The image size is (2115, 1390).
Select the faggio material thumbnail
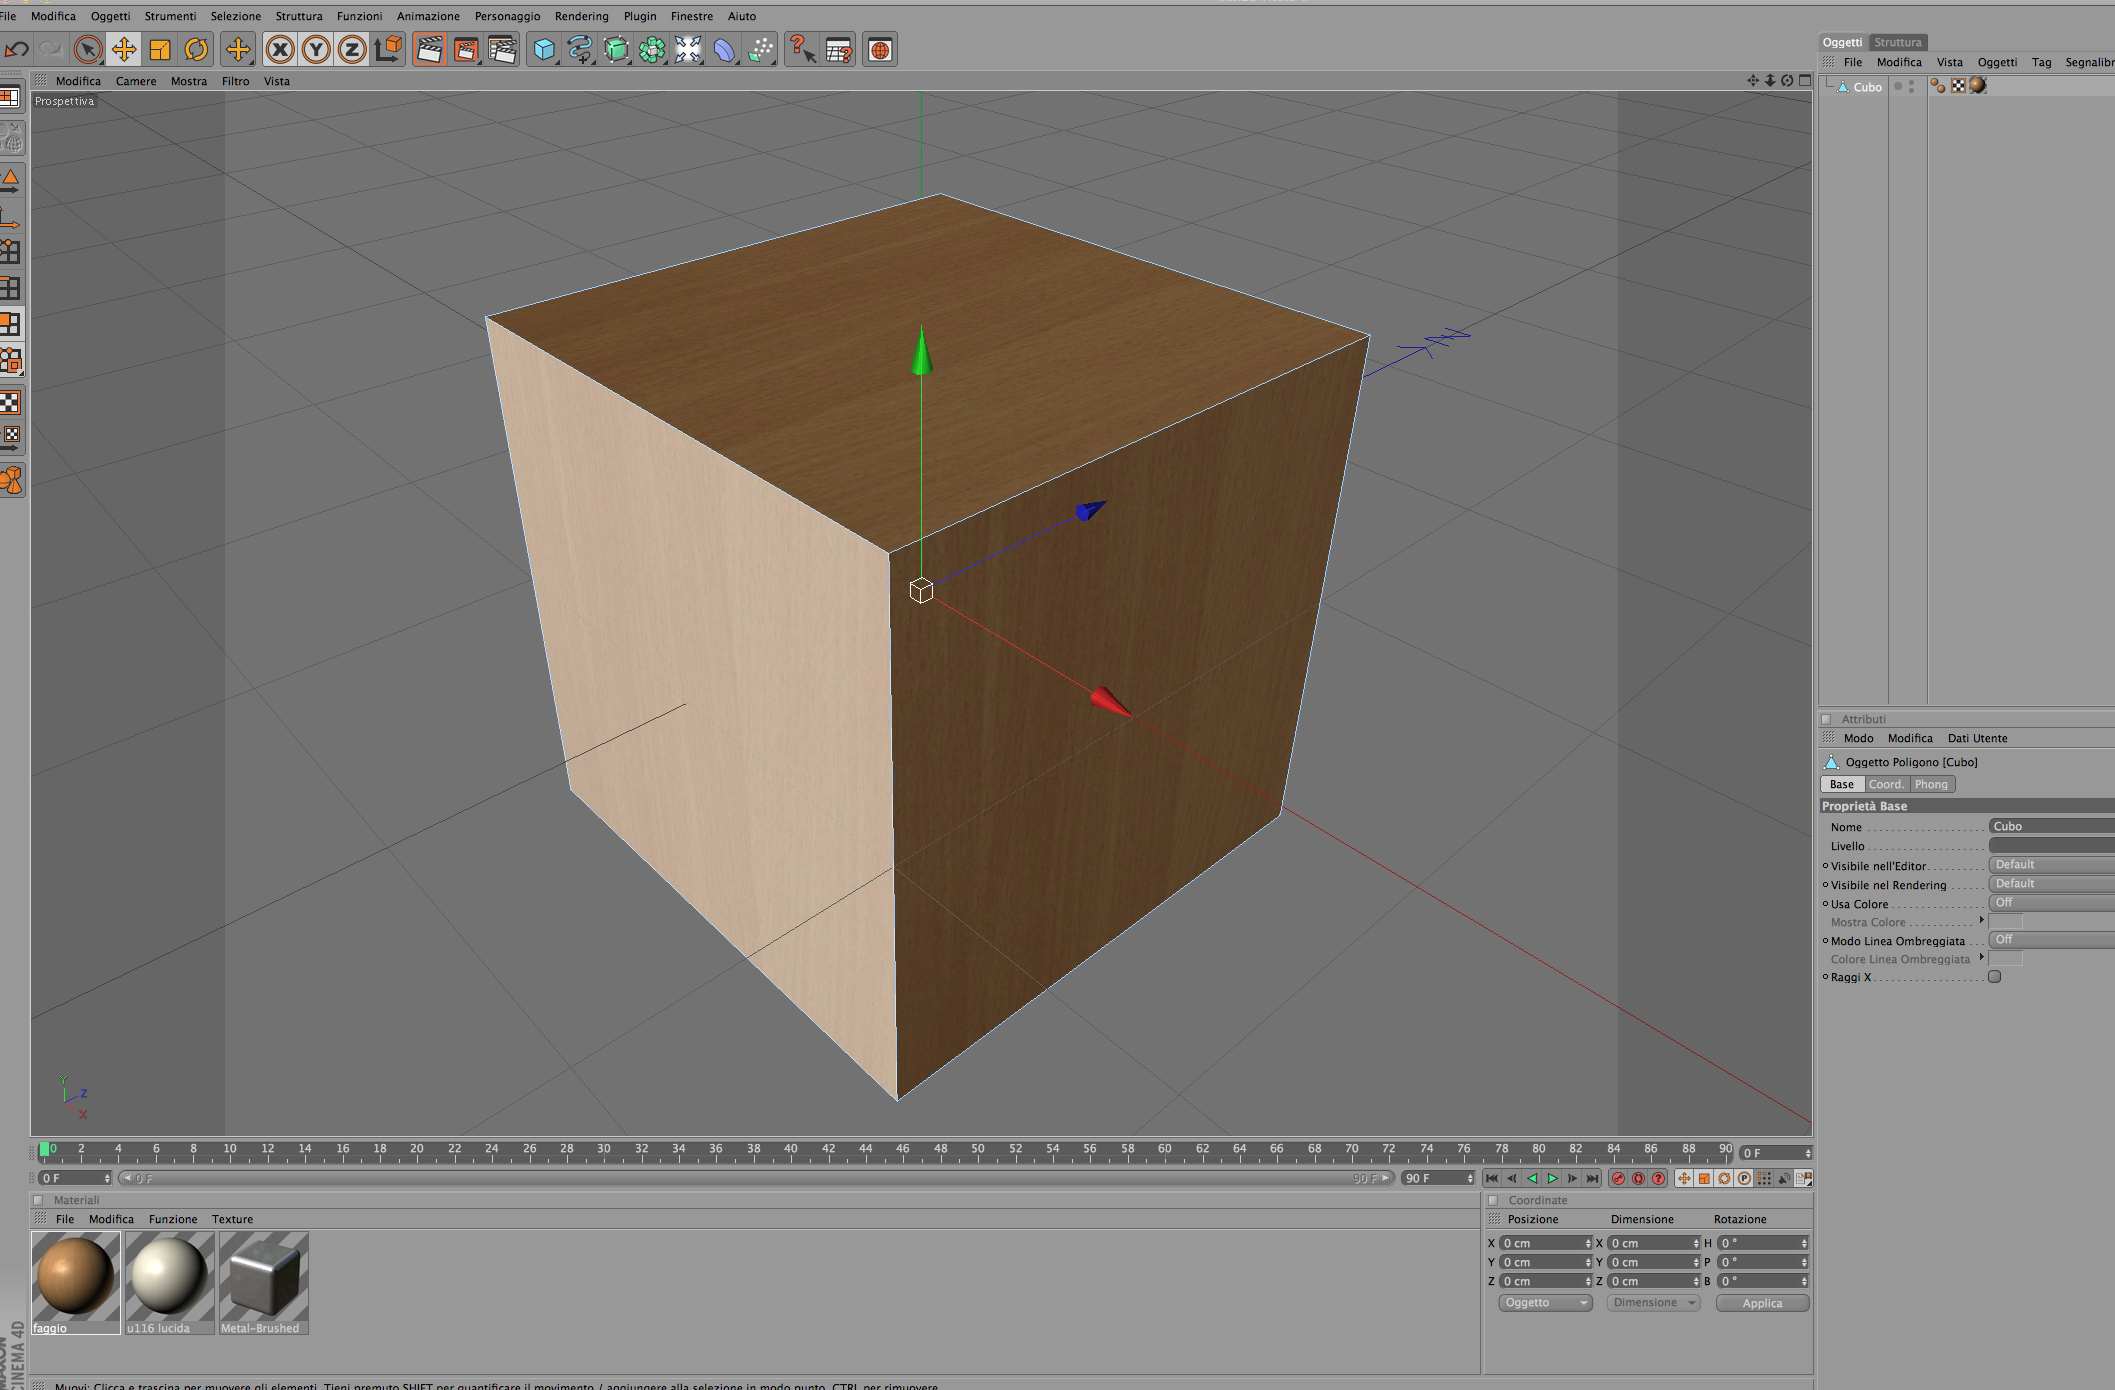[x=75, y=1276]
